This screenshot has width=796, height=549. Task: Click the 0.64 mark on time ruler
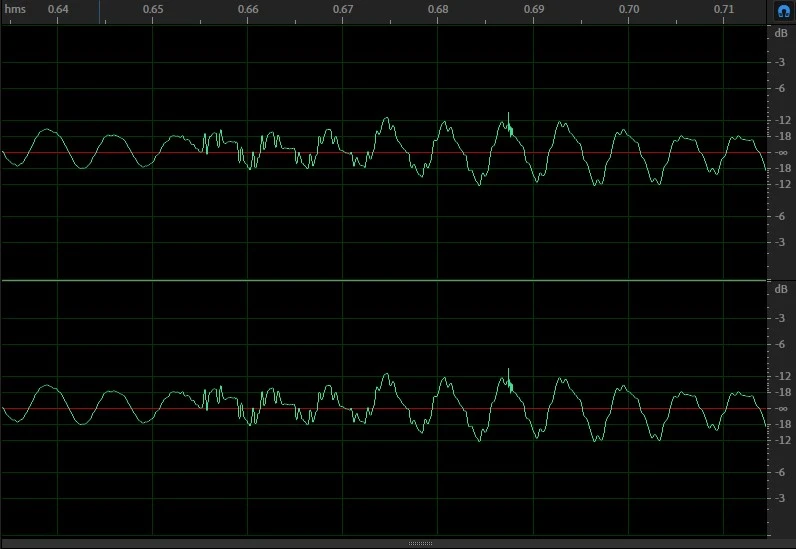[x=58, y=9]
